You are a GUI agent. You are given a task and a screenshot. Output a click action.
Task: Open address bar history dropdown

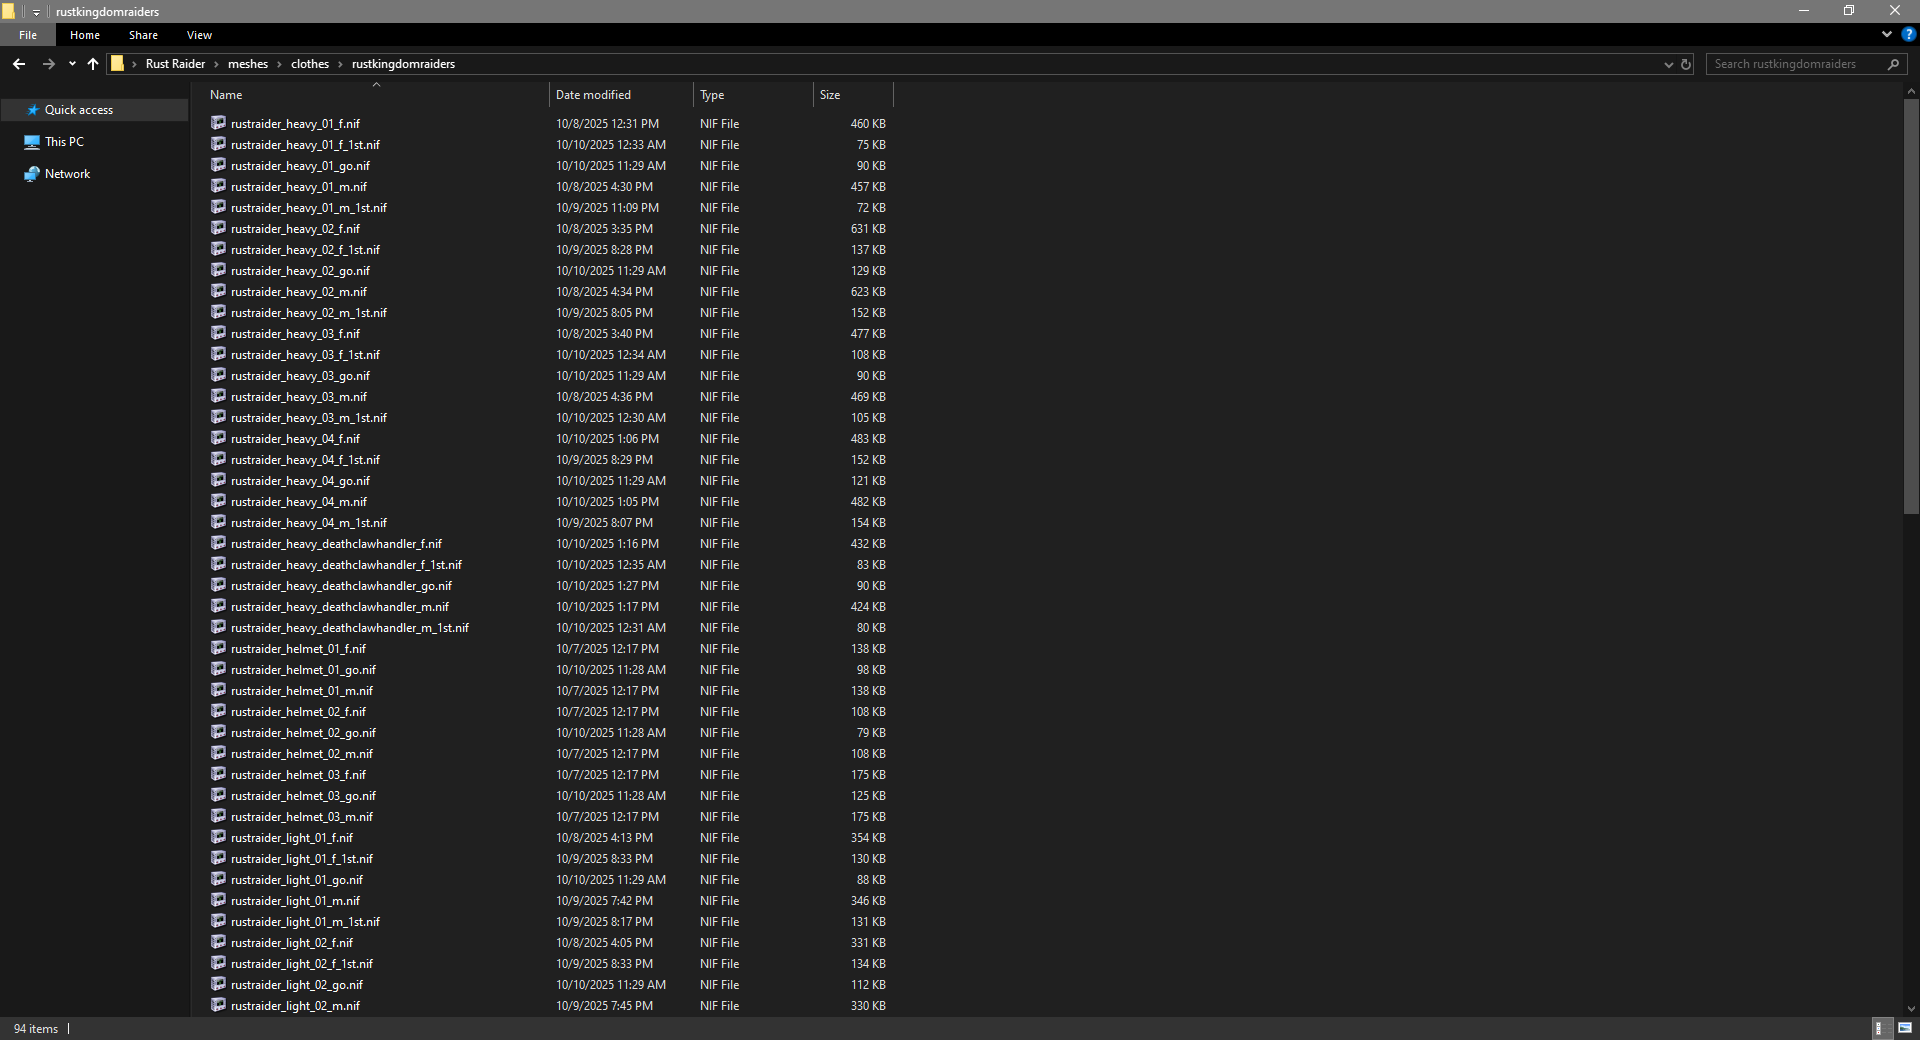click(x=1668, y=64)
